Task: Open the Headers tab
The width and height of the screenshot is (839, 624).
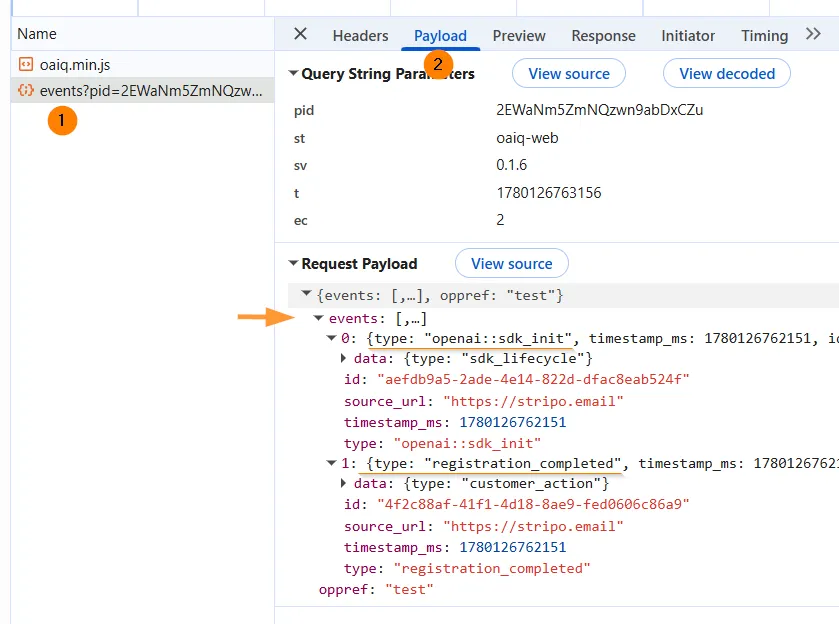Action: tap(361, 36)
